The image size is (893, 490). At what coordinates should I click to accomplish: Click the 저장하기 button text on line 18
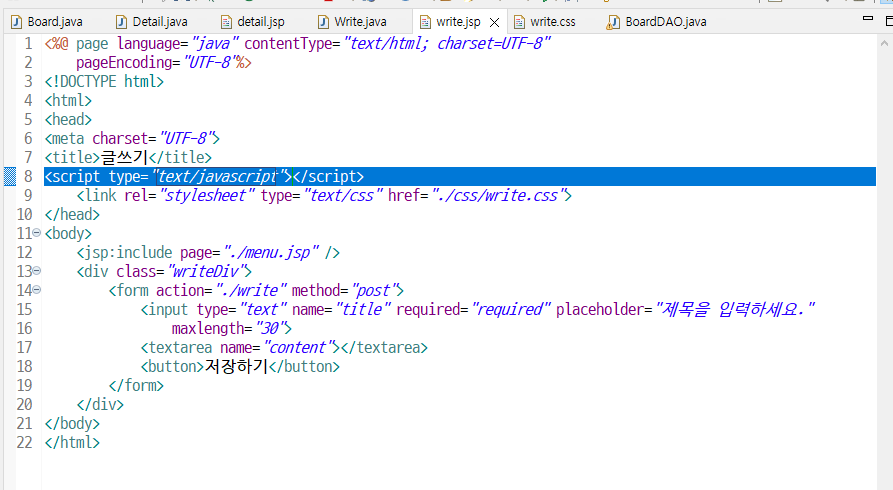(236, 366)
